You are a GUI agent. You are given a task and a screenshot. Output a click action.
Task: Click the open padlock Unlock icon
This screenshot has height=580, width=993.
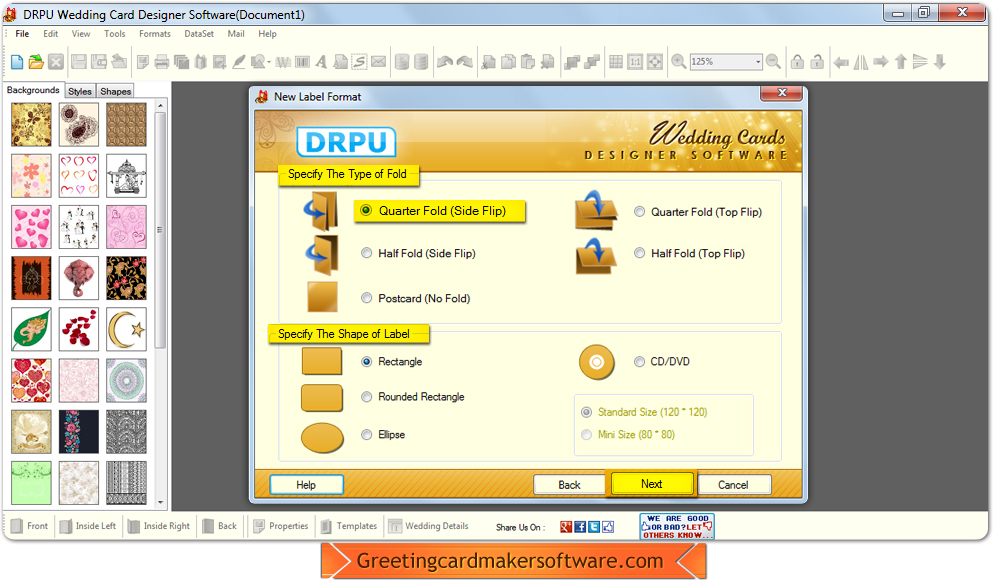[x=817, y=61]
